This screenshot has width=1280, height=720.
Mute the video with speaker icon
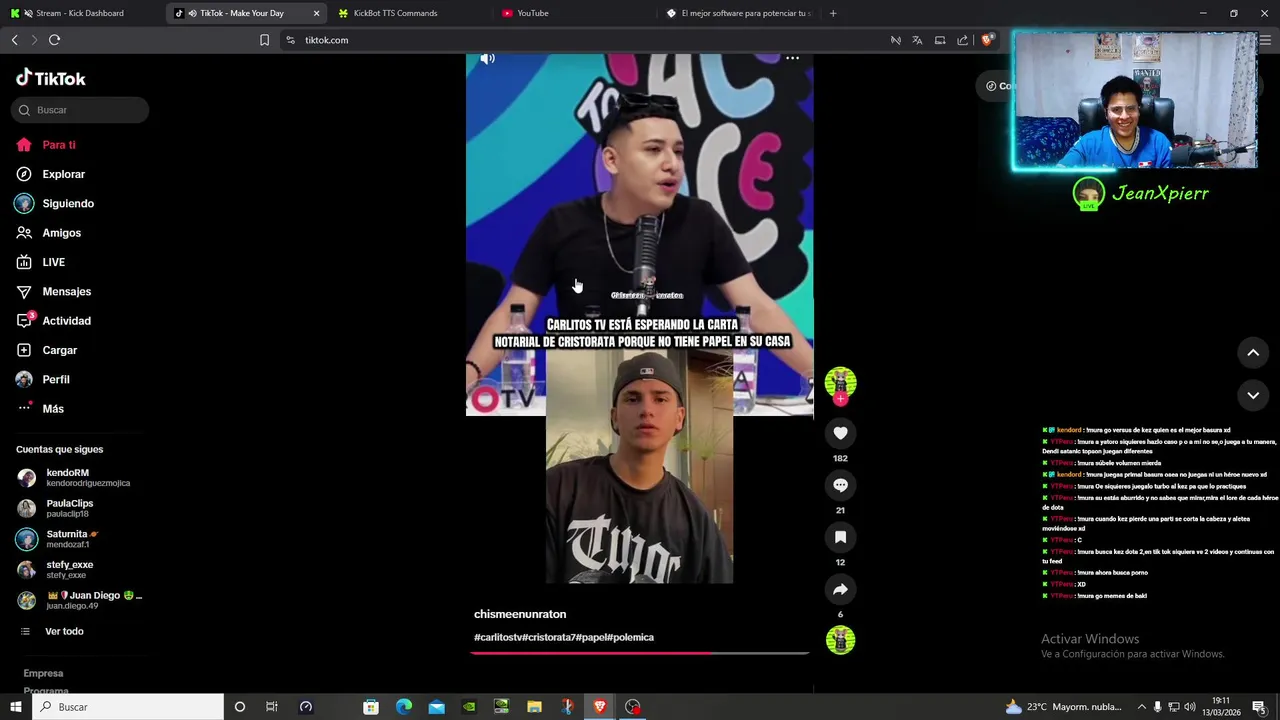coord(487,59)
